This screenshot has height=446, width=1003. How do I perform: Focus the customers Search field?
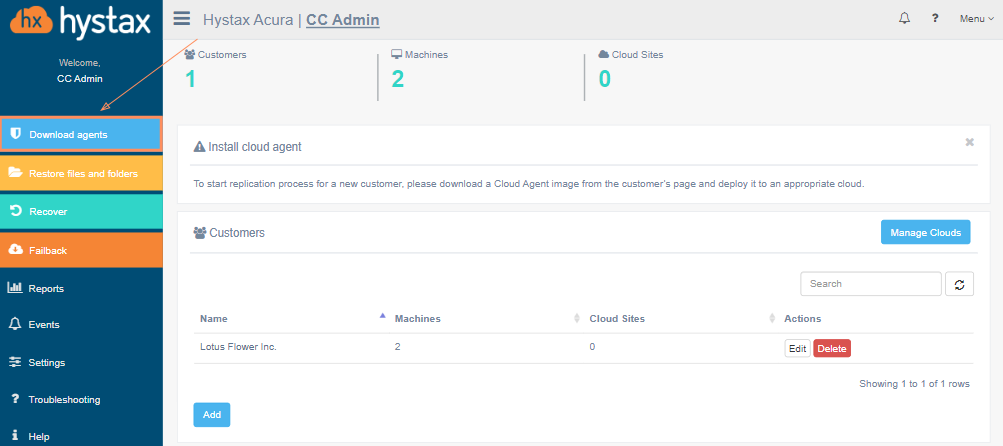pos(871,283)
